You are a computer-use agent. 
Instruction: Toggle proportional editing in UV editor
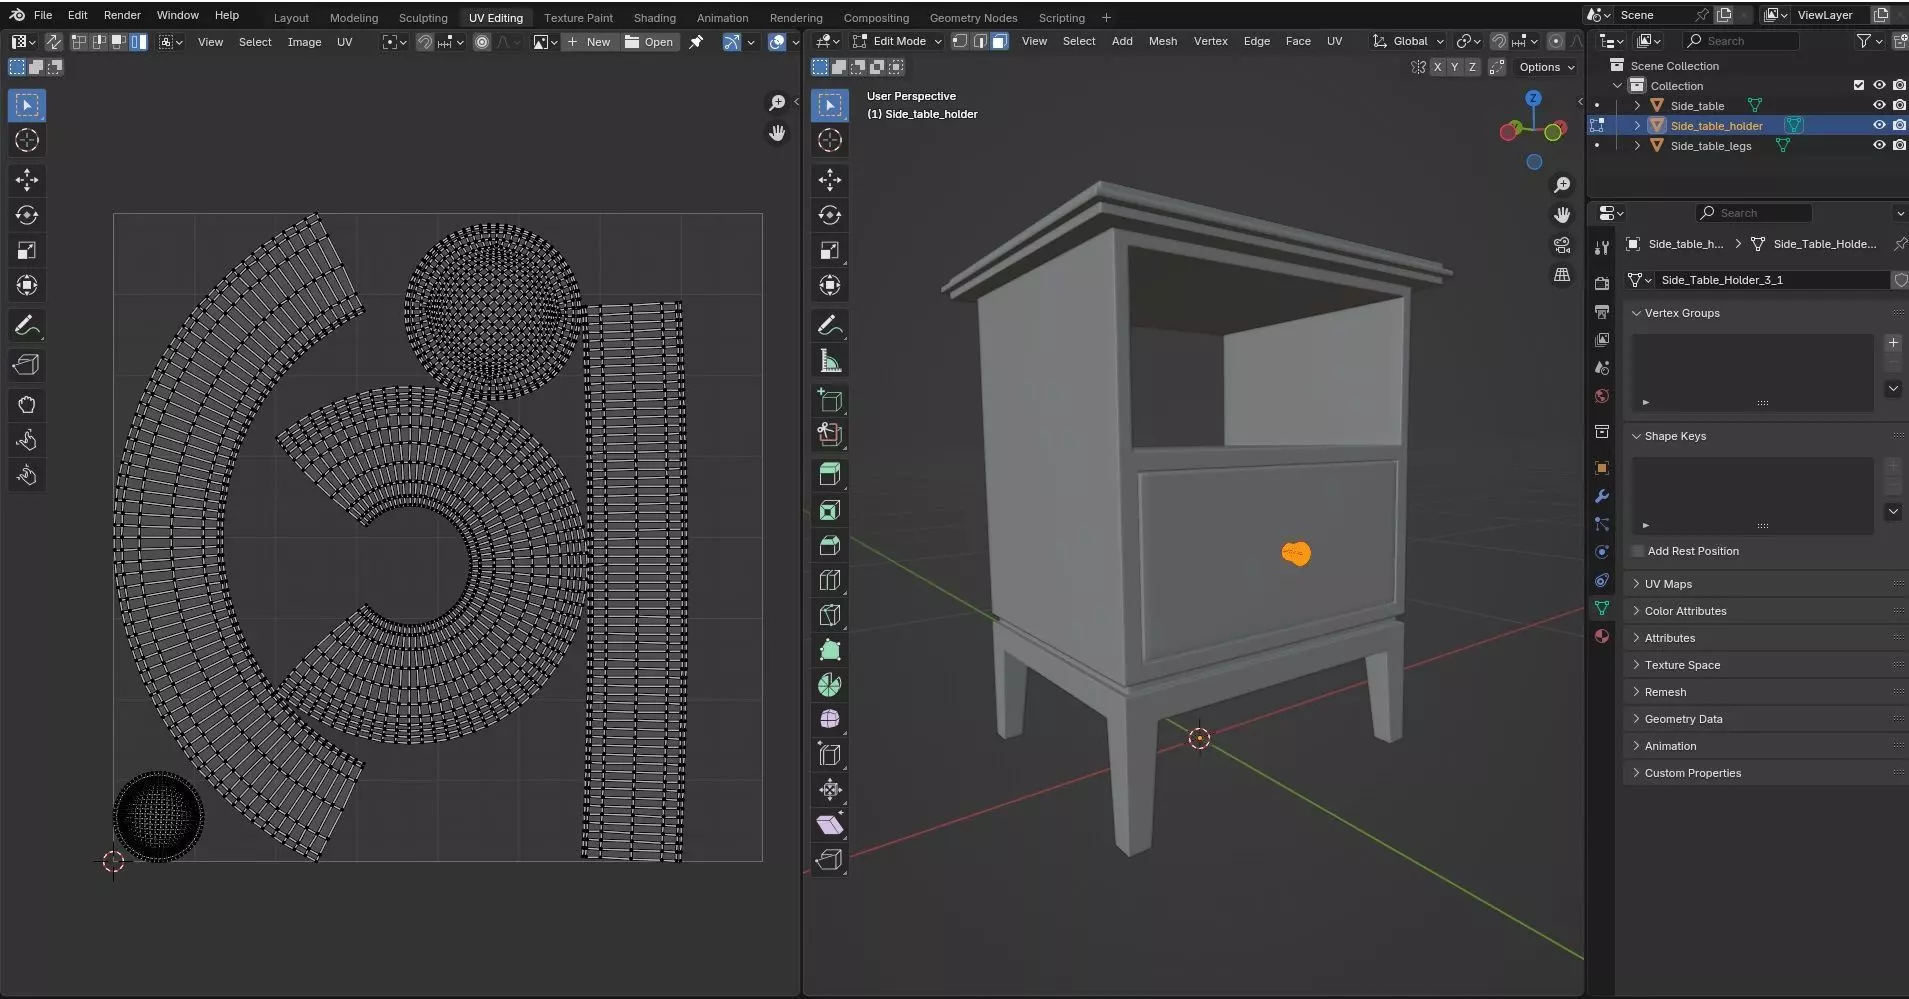(x=482, y=42)
